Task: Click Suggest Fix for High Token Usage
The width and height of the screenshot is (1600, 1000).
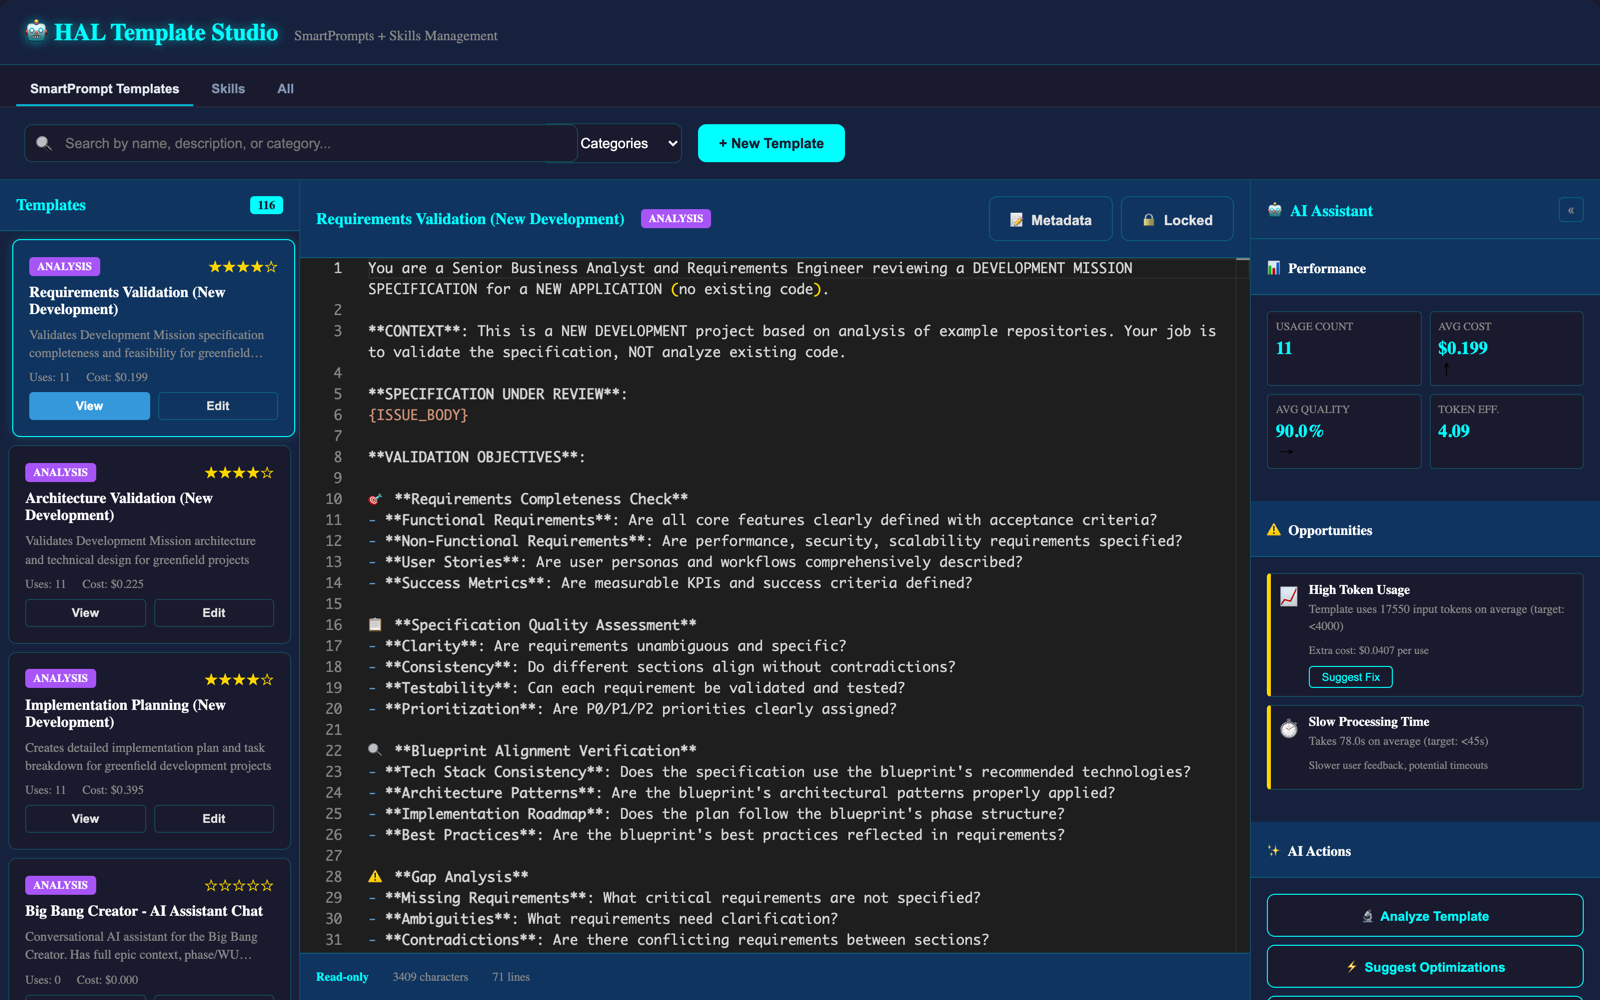Action: coord(1350,677)
